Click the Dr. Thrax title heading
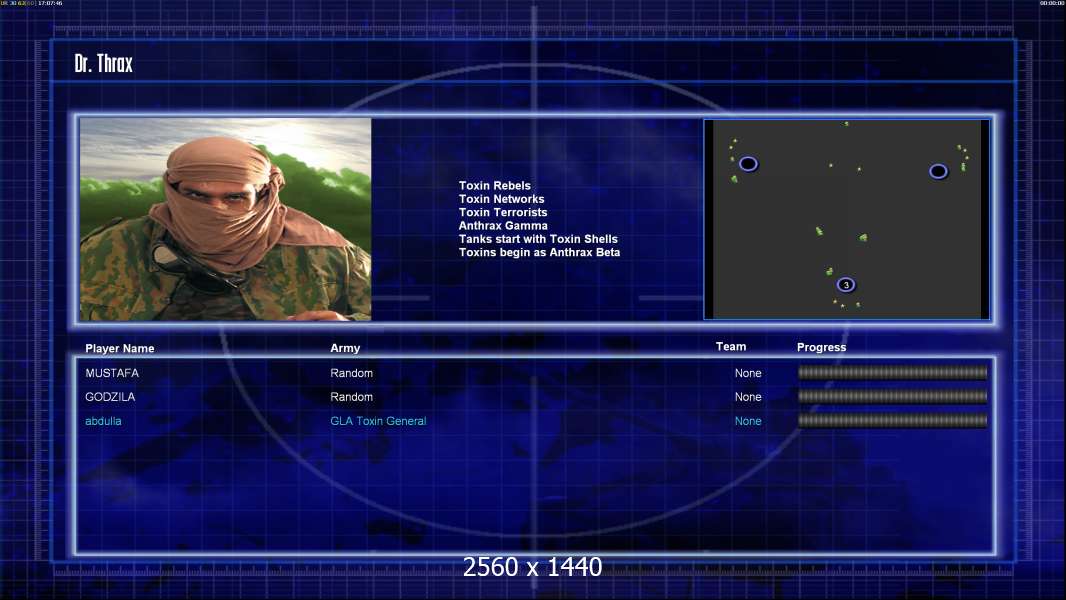The width and height of the screenshot is (1066, 600). [103, 64]
